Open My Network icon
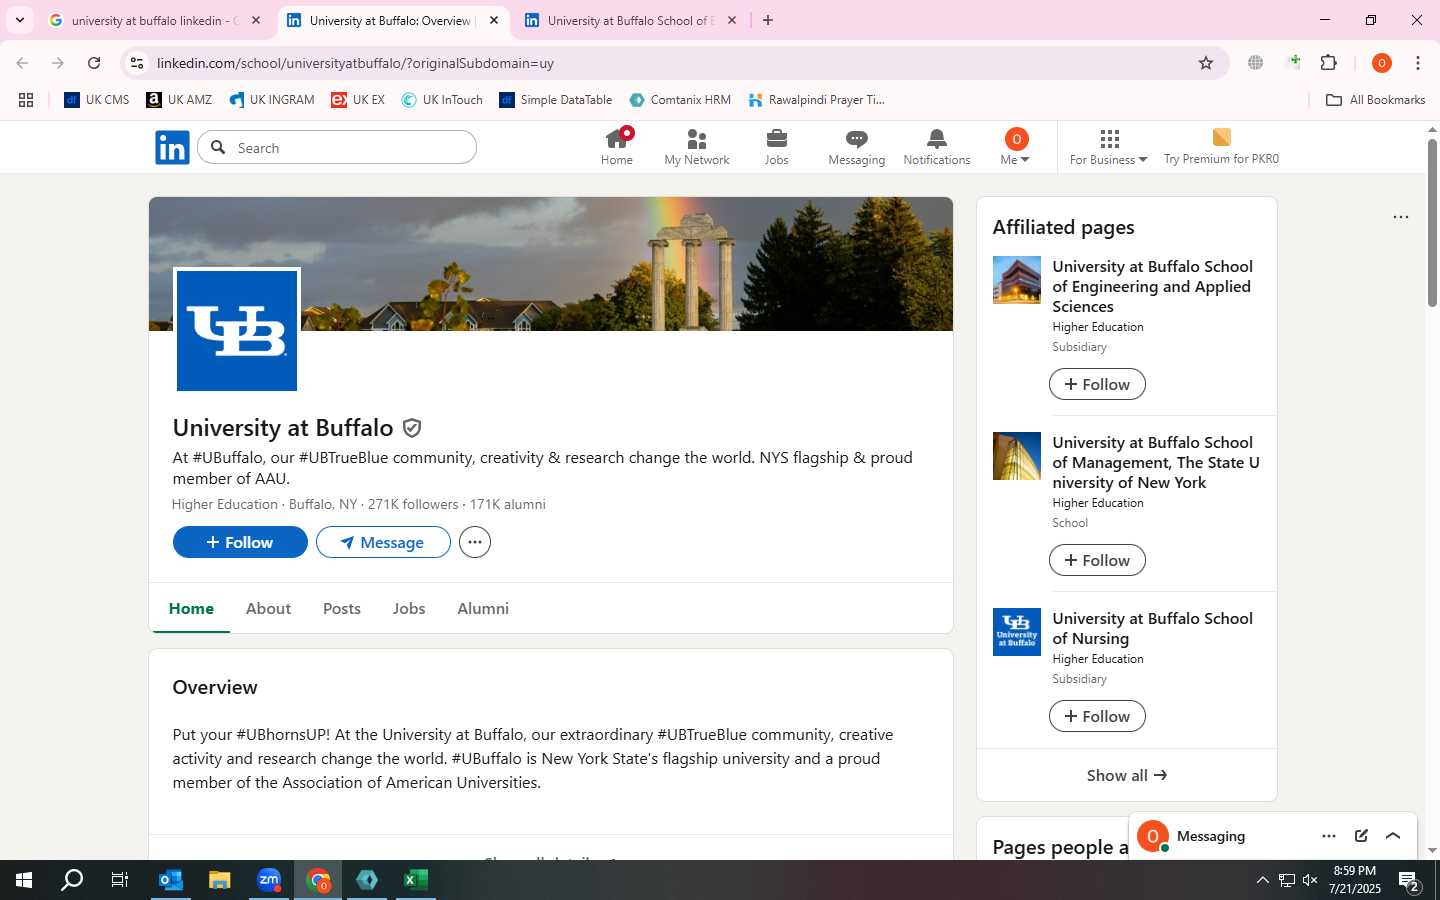Screen dimensions: 1440x900 [x=697, y=147]
